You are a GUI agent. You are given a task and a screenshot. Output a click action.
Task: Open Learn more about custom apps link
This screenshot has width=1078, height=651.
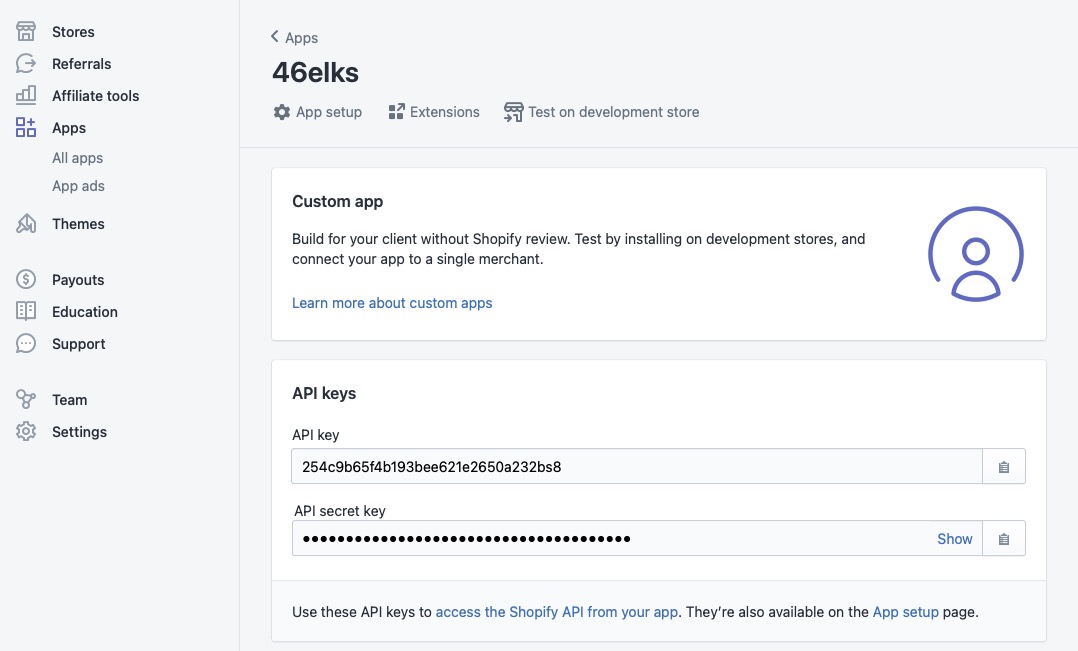coord(392,303)
